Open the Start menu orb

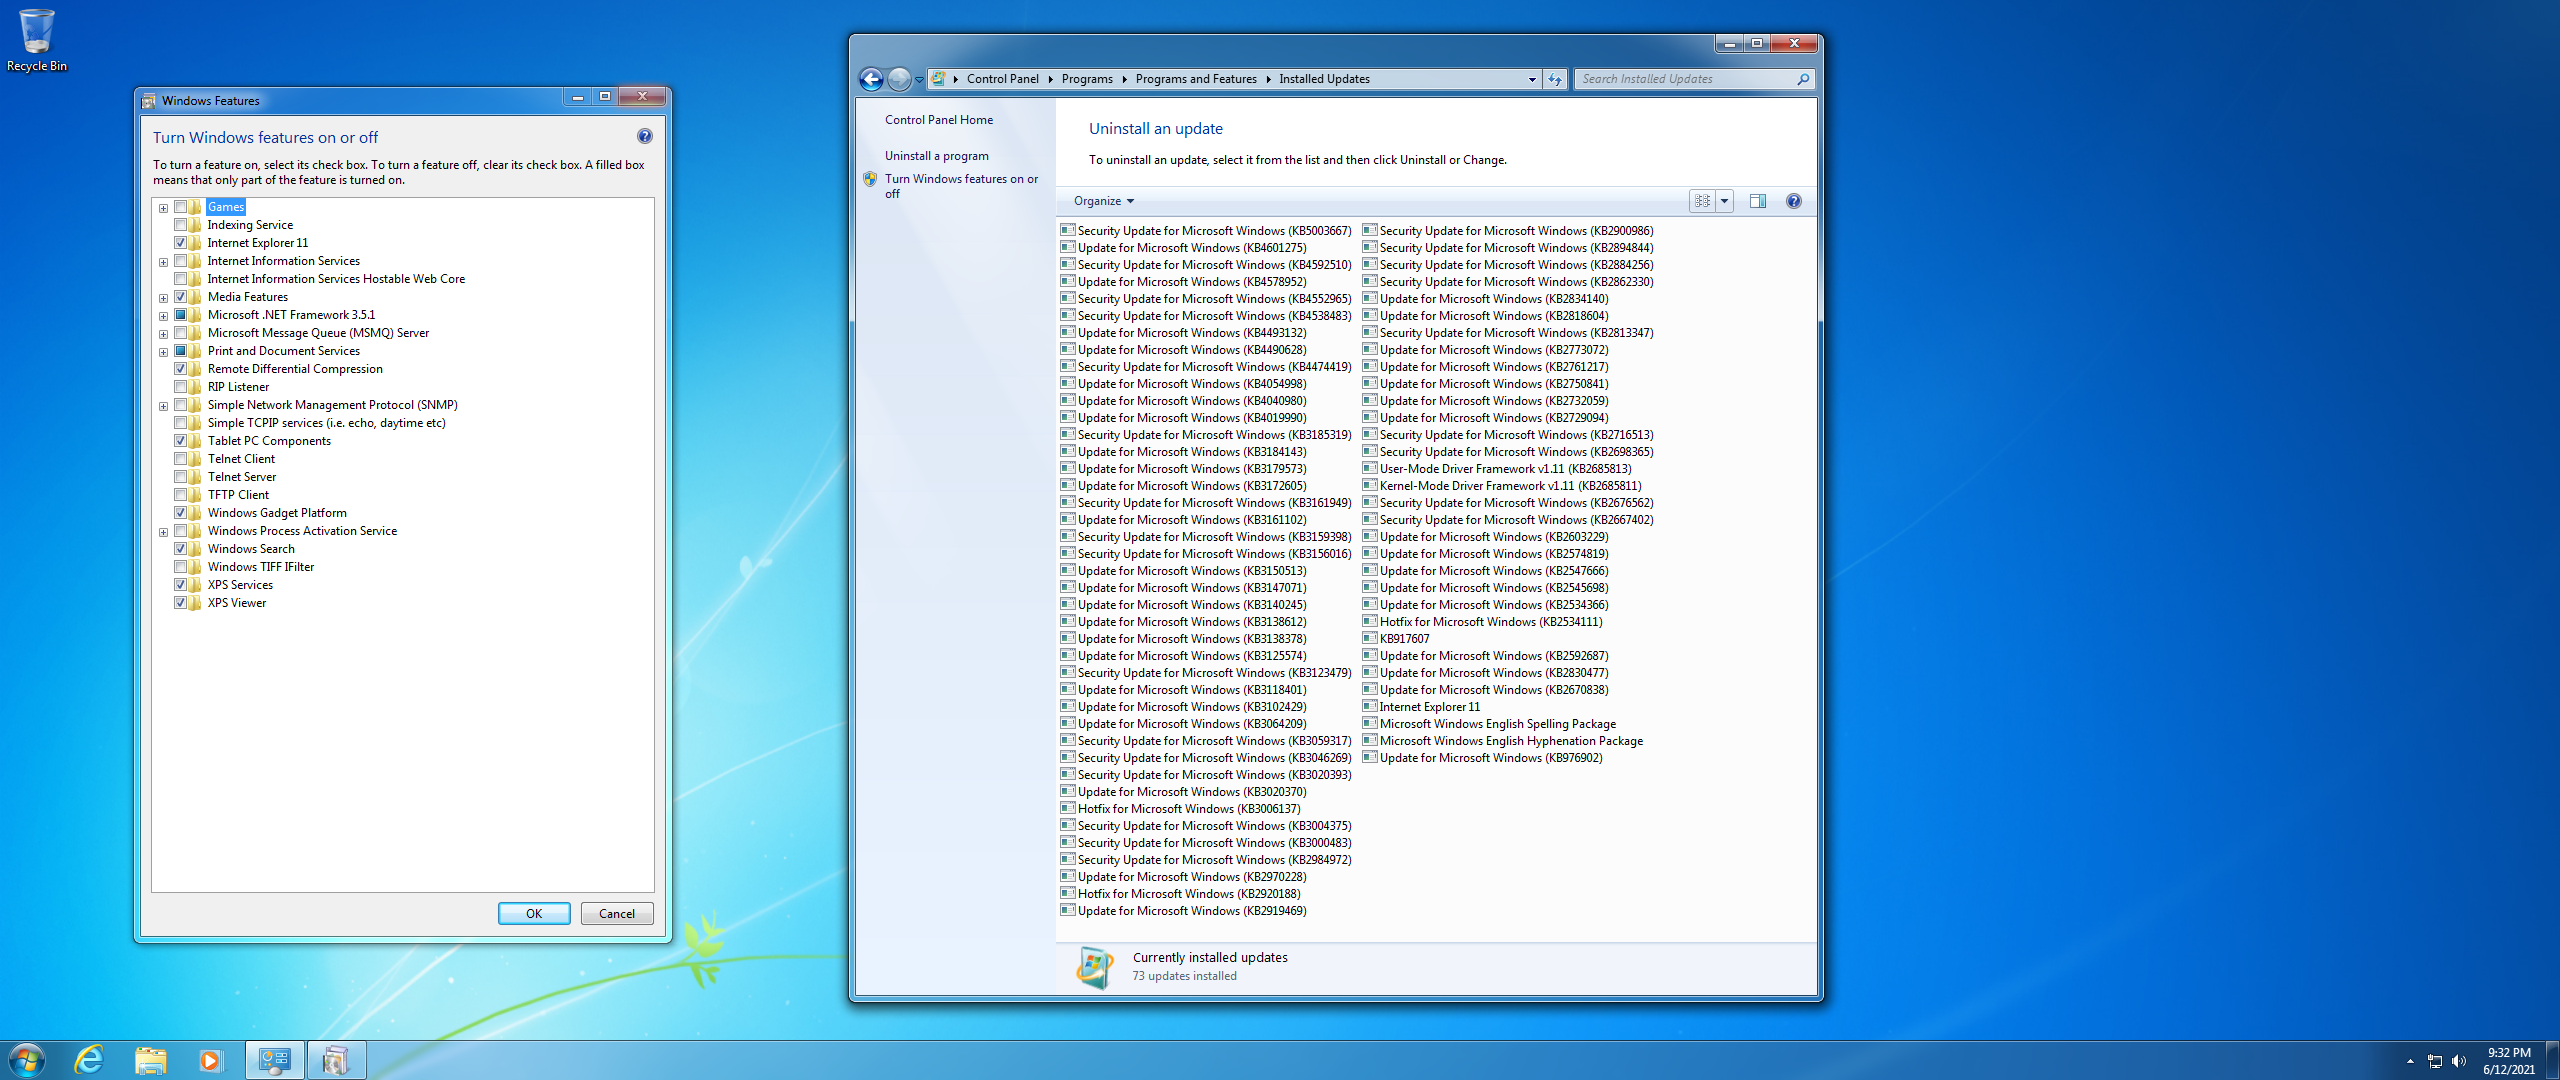click(x=26, y=1060)
